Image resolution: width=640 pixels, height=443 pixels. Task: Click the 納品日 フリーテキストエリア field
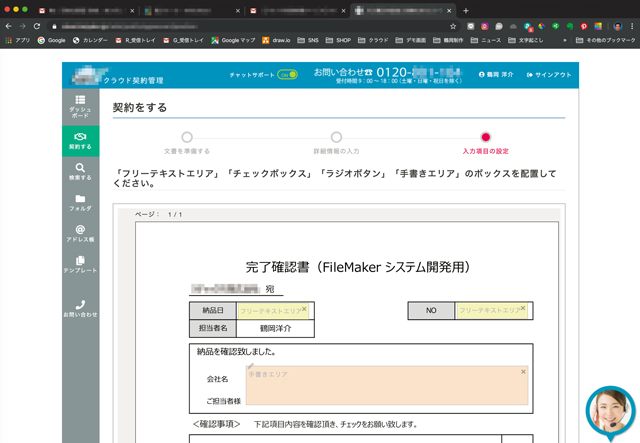(x=271, y=311)
